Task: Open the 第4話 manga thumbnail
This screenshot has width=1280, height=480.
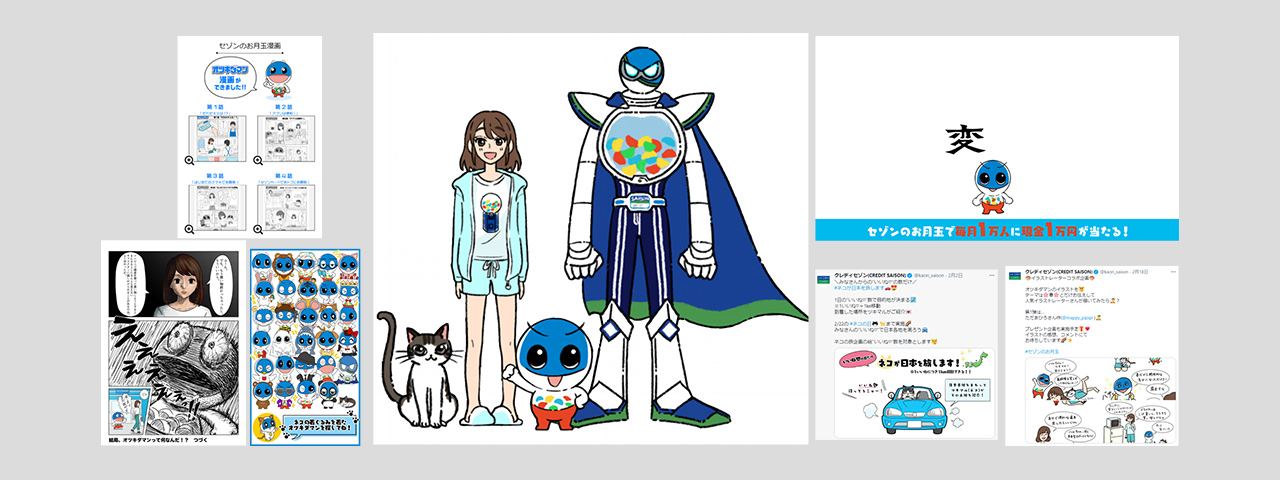Action: tap(284, 209)
